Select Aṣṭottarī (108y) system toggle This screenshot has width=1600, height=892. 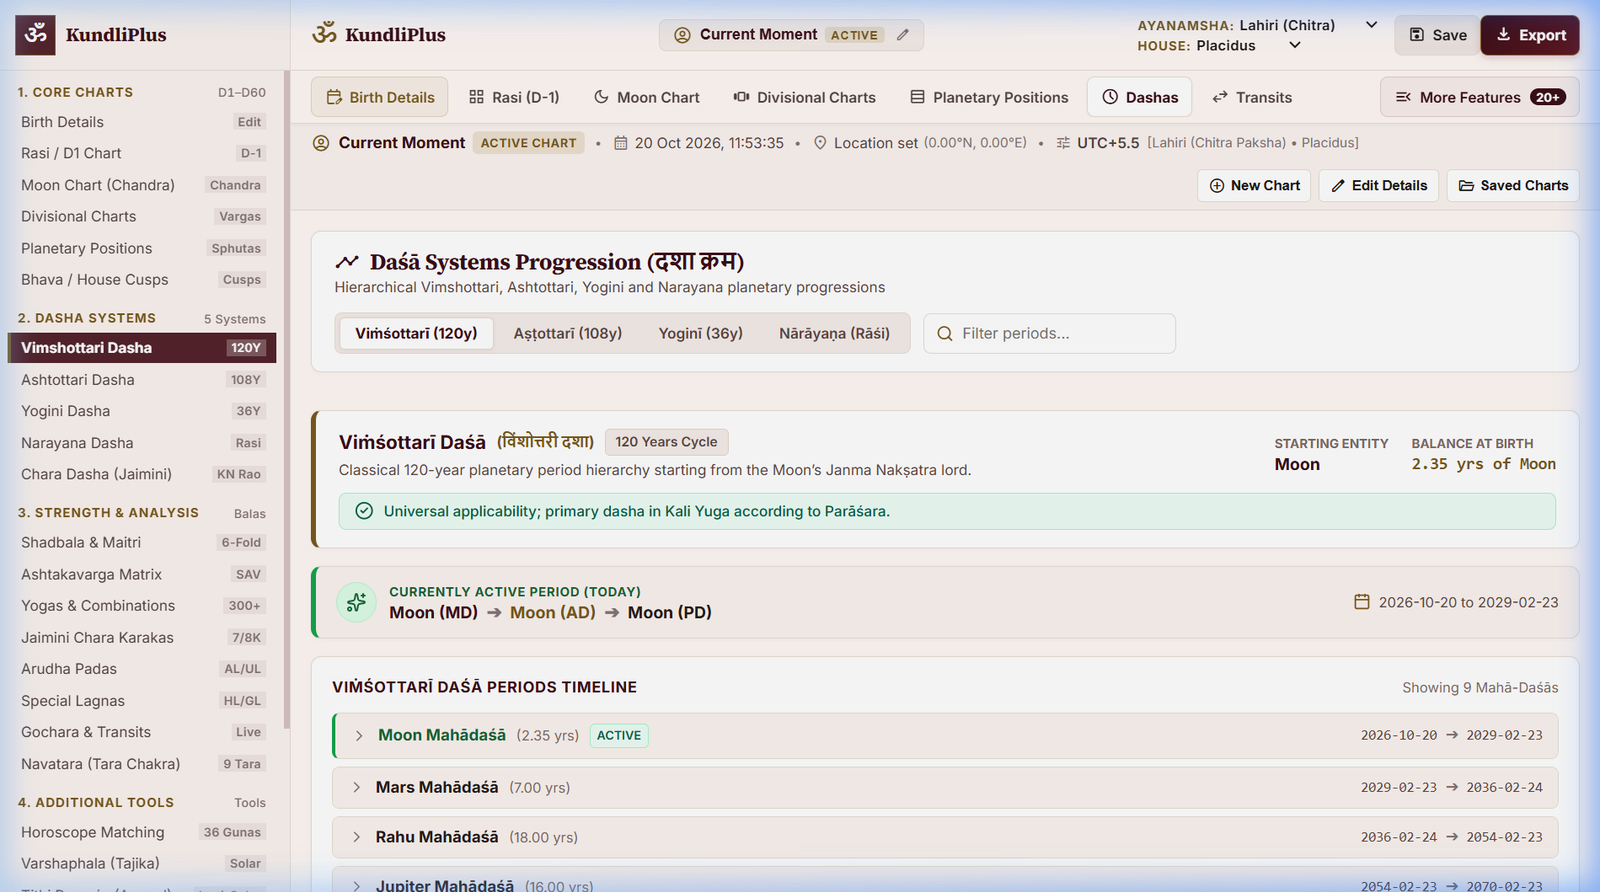(568, 333)
